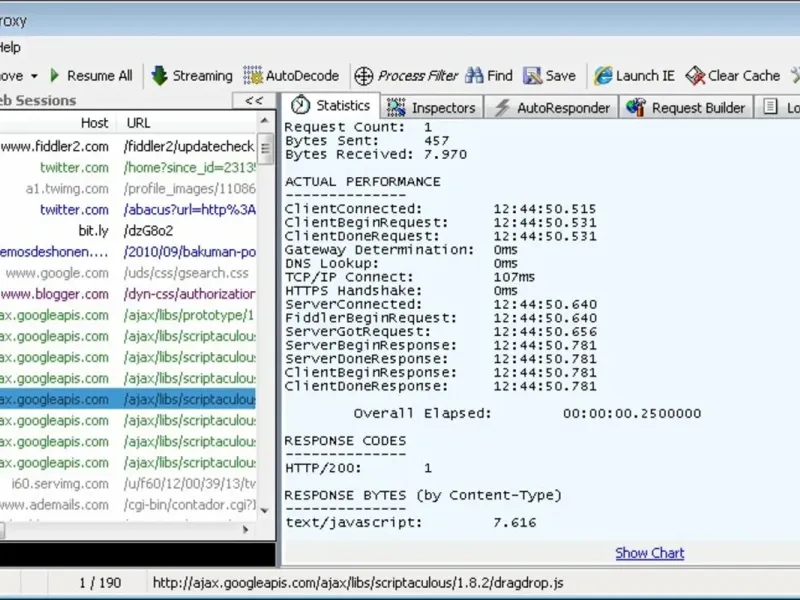Click the horizontal scrollbar right arrow under sessions
800x600 pixels.
coord(245,530)
